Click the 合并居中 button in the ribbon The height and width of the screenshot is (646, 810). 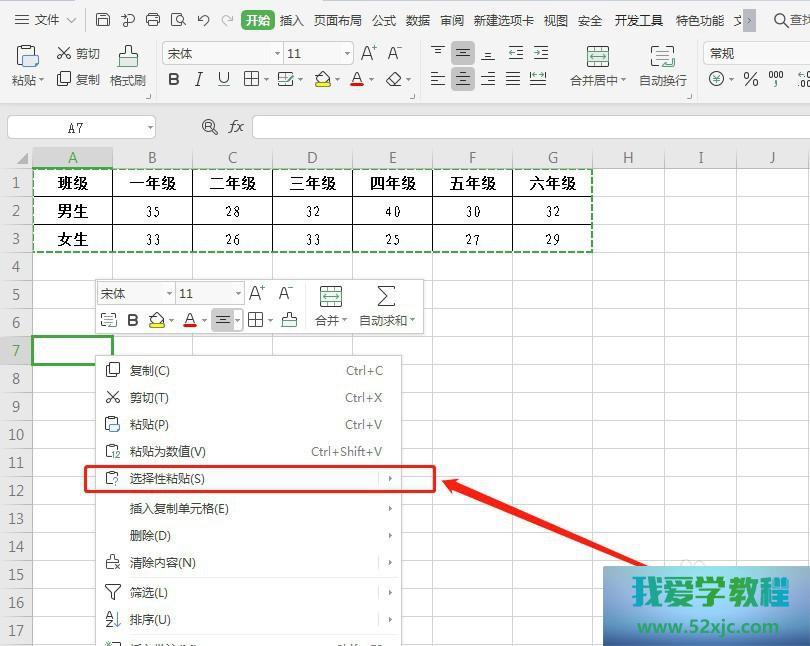pos(597,64)
